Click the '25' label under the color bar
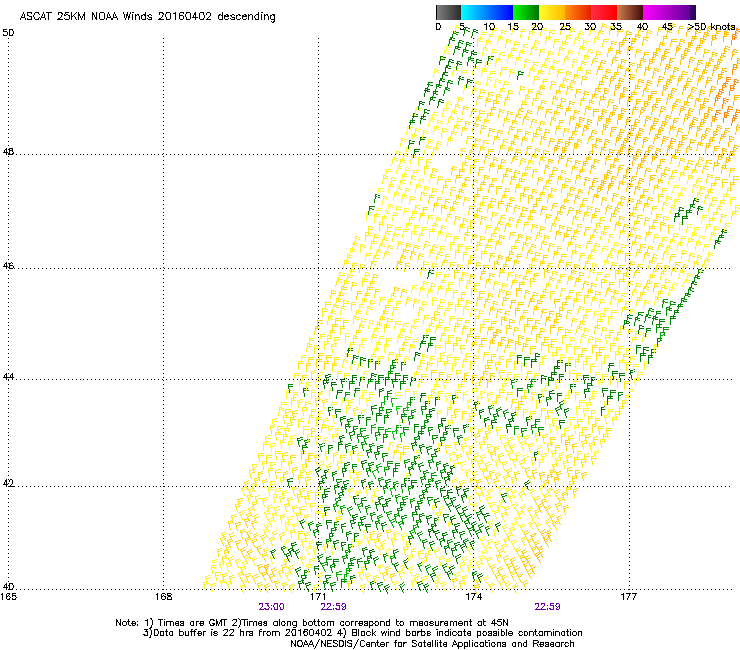Image resolution: width=740 pixels, height=650 pixels. (565, 27)
